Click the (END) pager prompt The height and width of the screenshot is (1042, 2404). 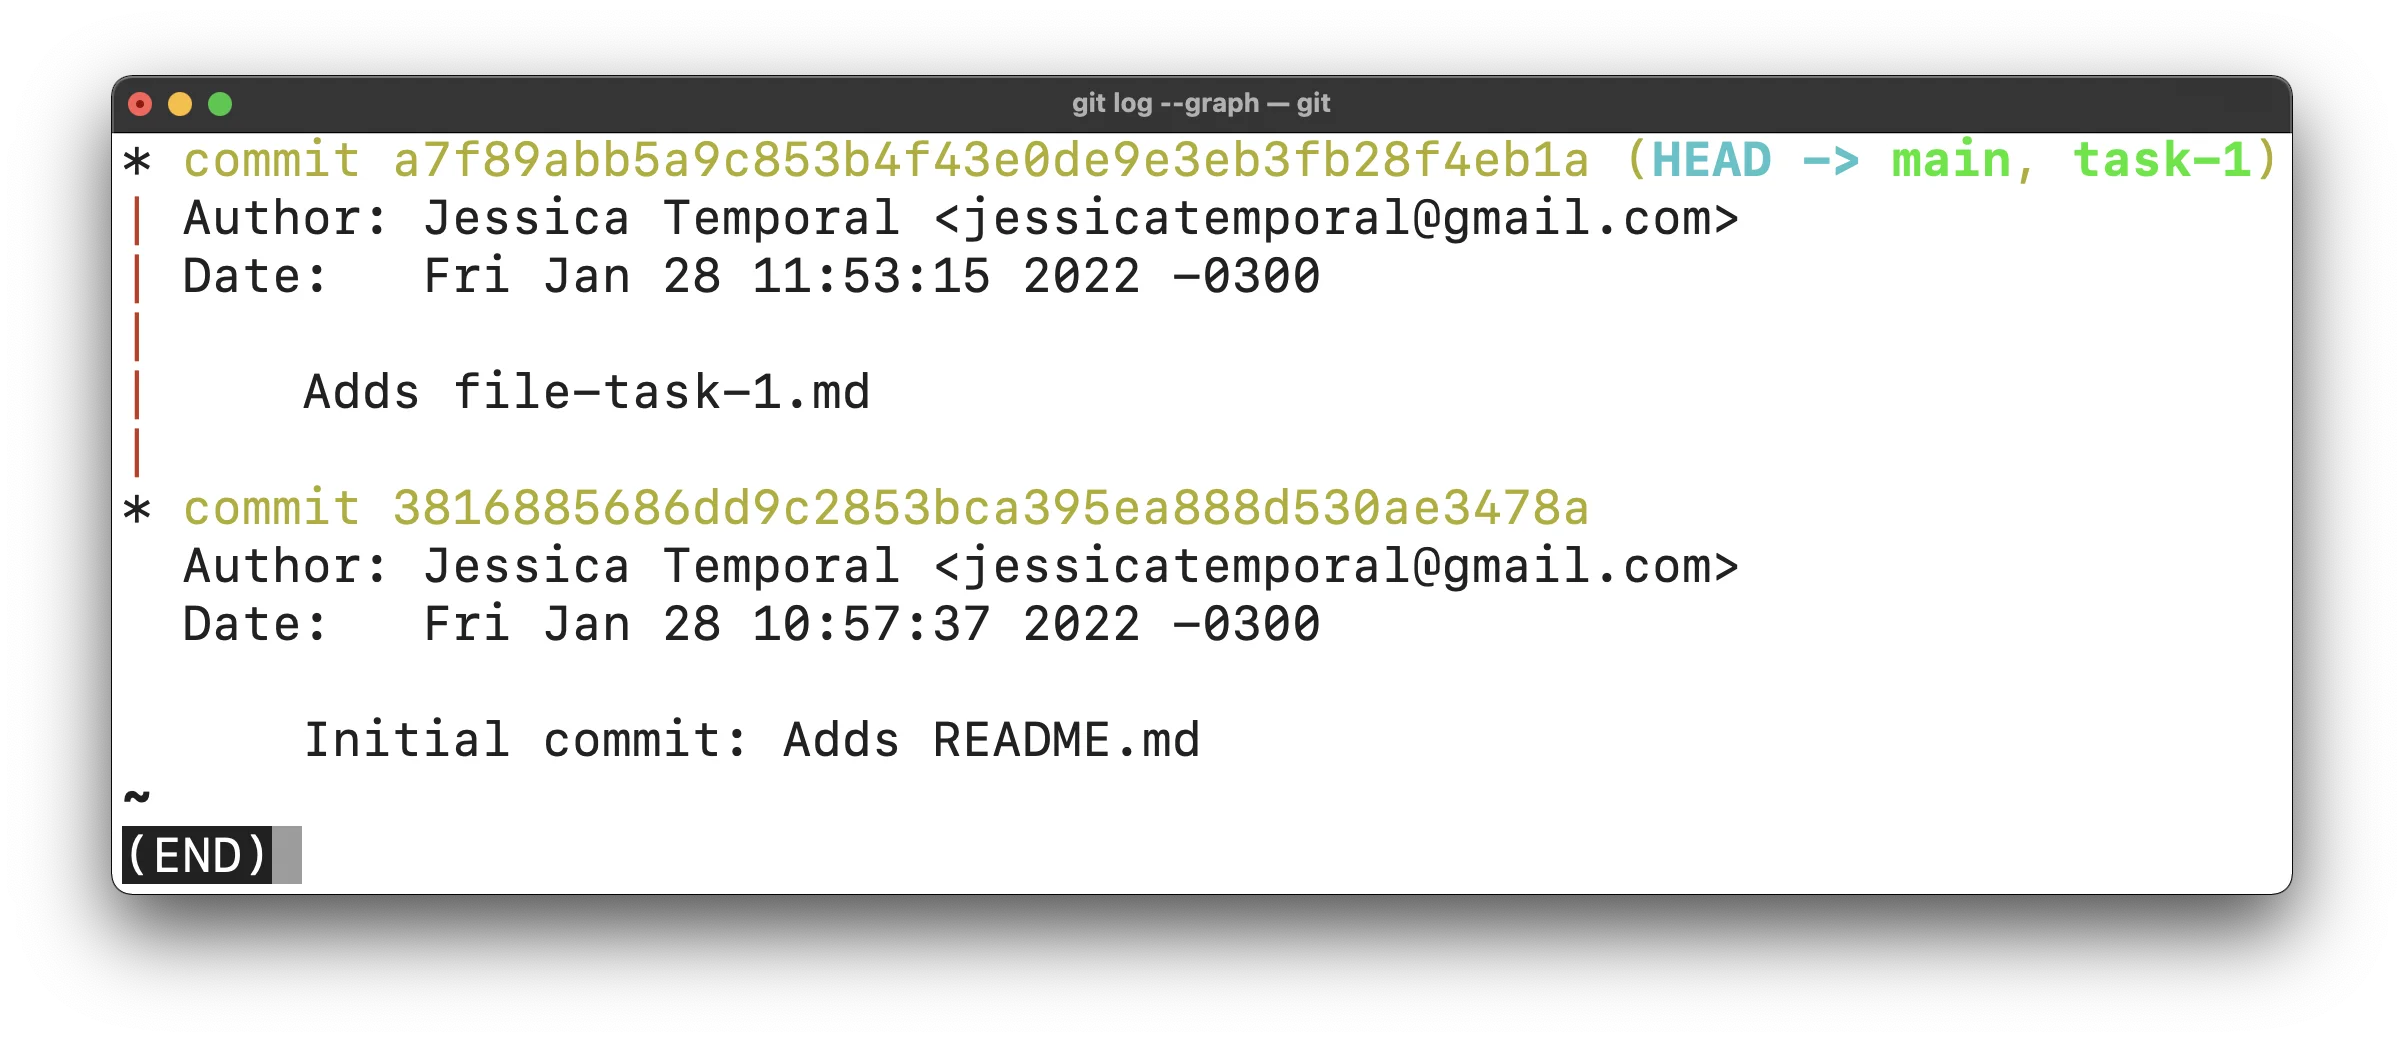click(197, 855)
